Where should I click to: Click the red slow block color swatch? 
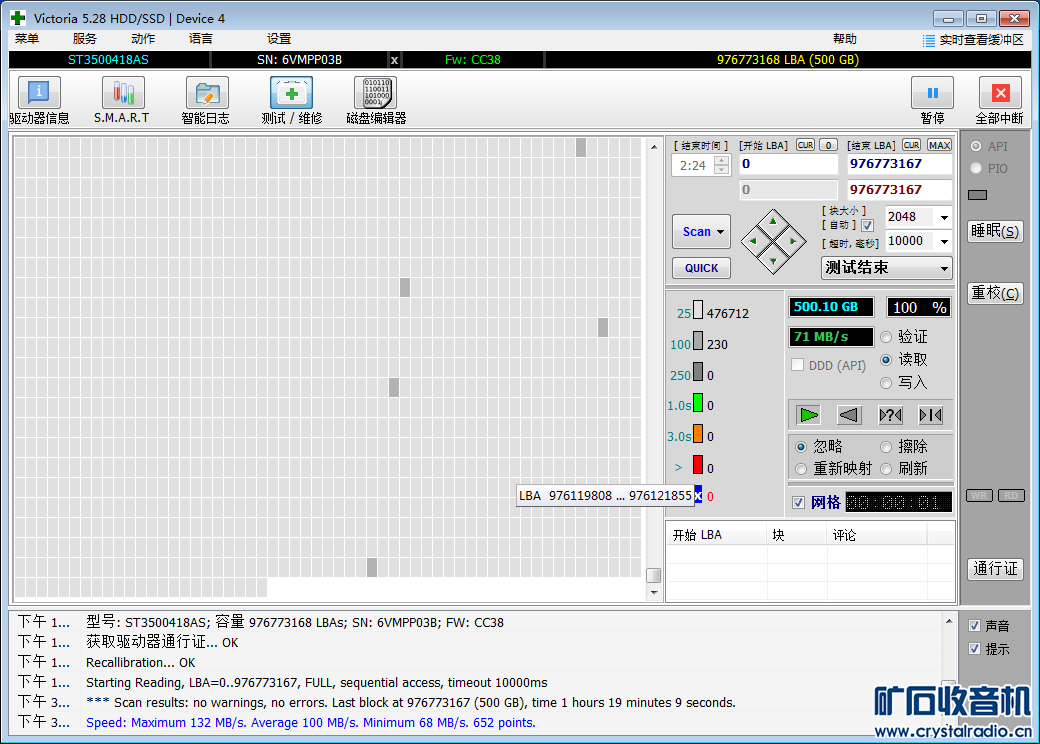click(698, 464)
